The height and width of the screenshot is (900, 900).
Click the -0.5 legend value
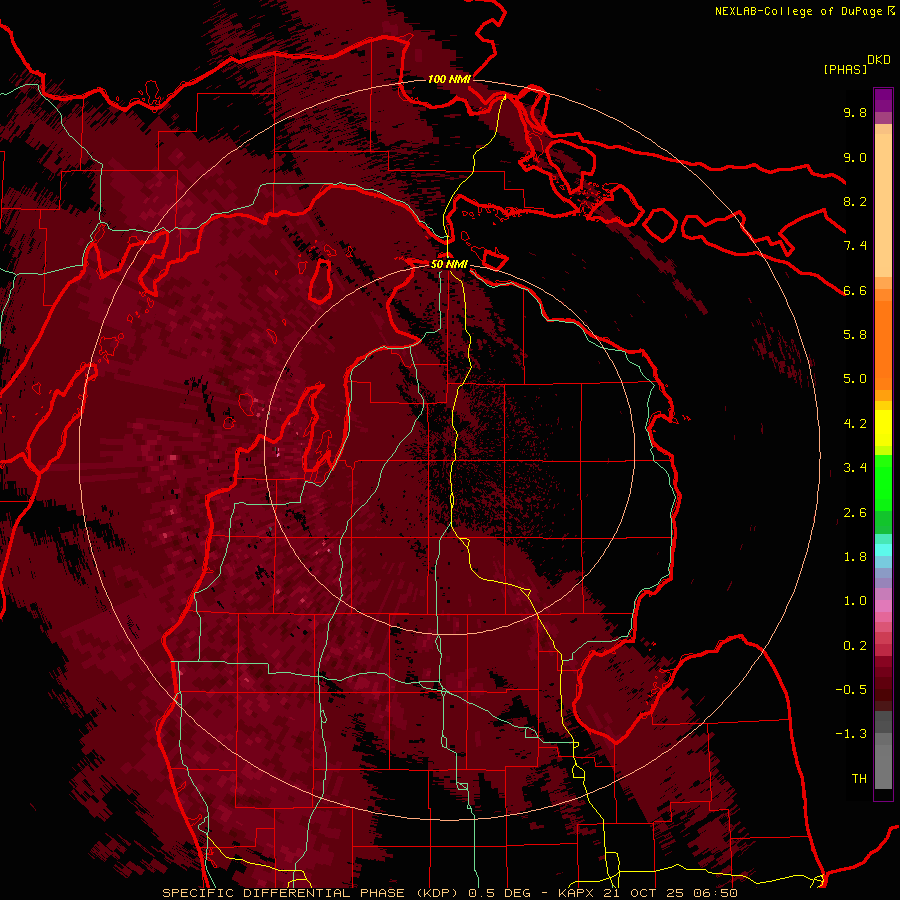[851, 690]
